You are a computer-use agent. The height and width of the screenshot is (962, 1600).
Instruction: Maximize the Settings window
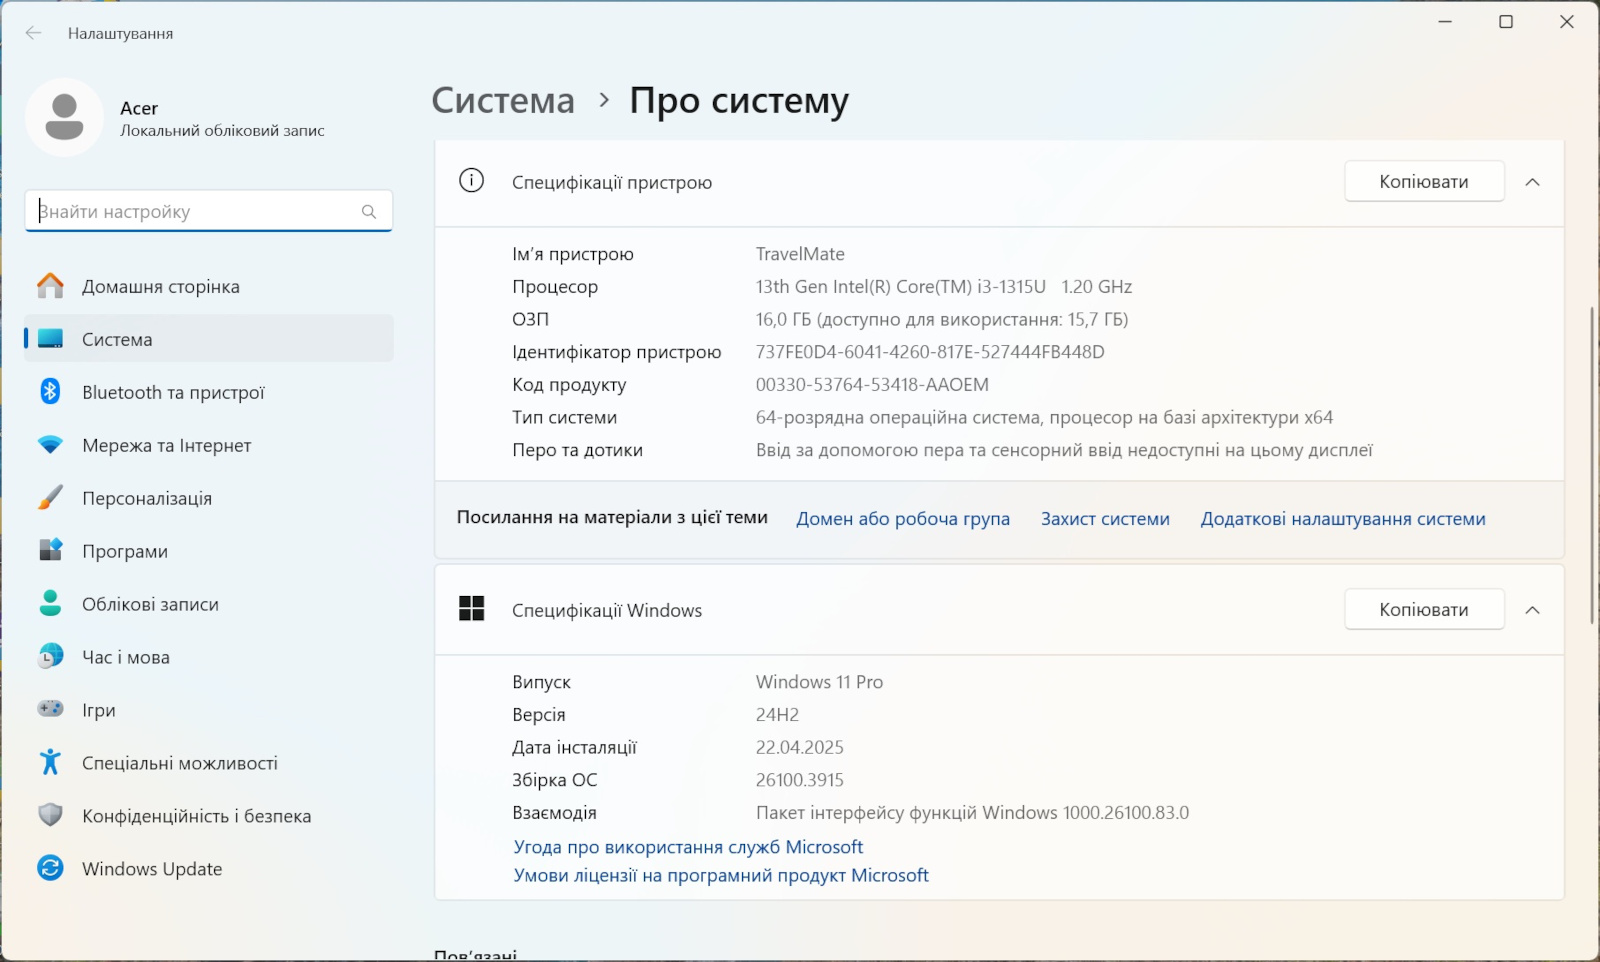click(x=1506, y=22)
